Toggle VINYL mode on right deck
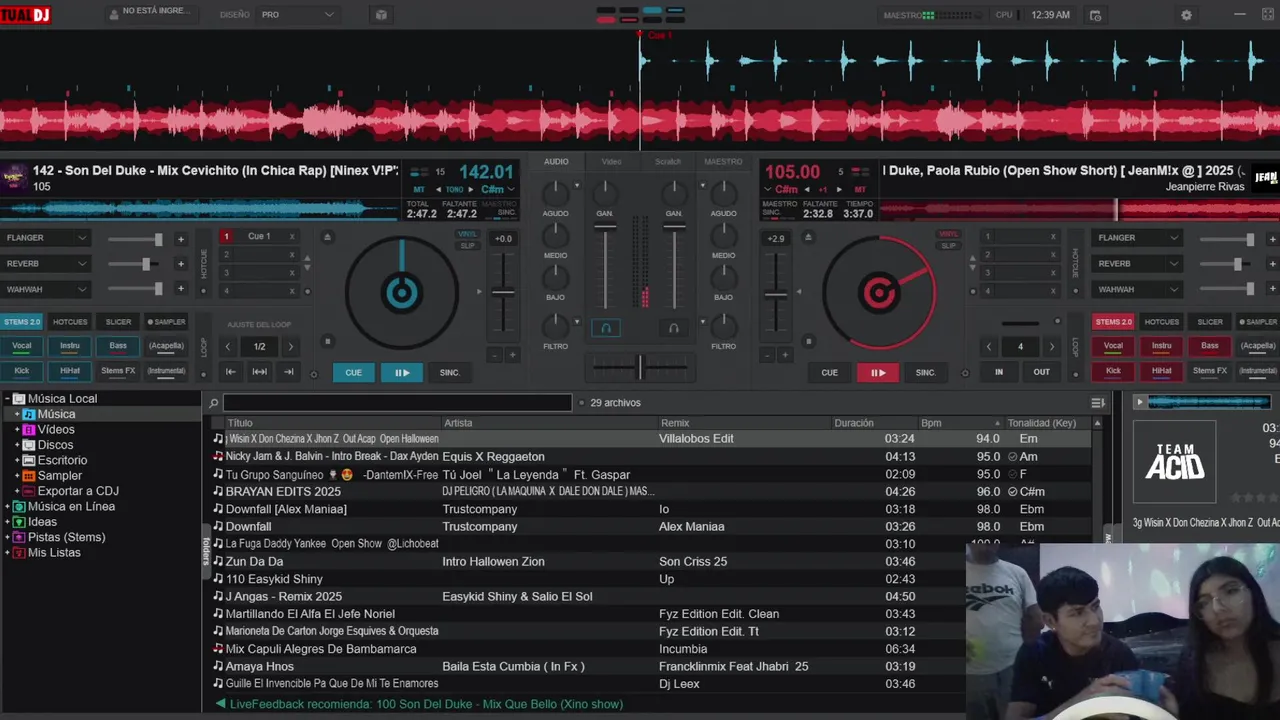This screenshot has height=720, width=1280. [948, 235]
